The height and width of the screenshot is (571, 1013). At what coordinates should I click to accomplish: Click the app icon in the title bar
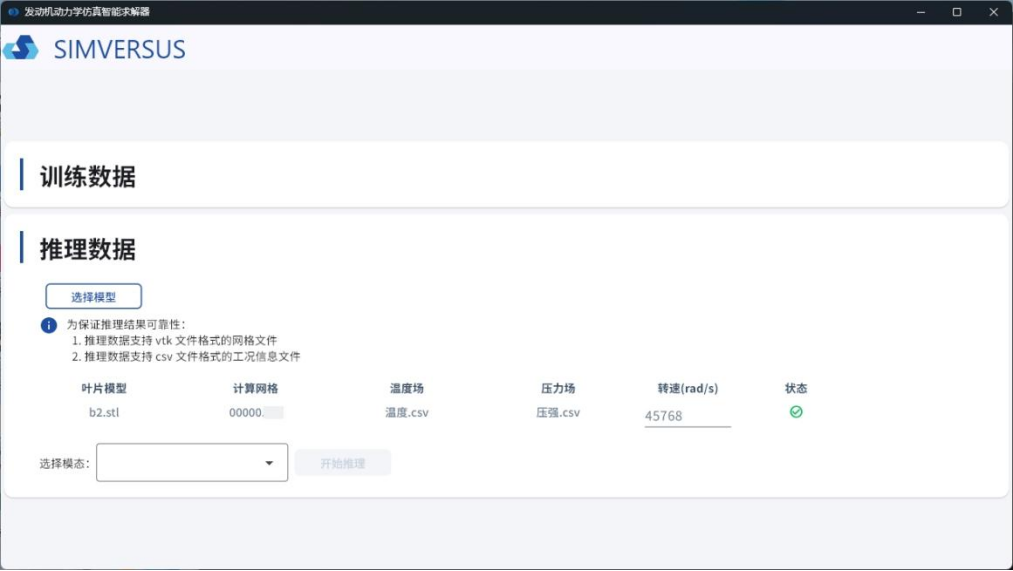point(13,12)
